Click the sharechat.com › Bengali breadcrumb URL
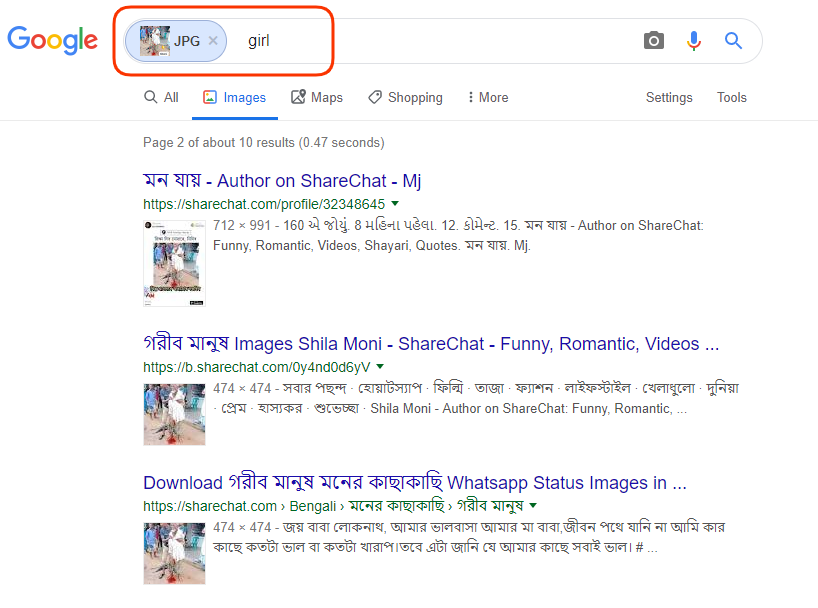Viewport: 818px width, 608px height. tap(333, 506)
